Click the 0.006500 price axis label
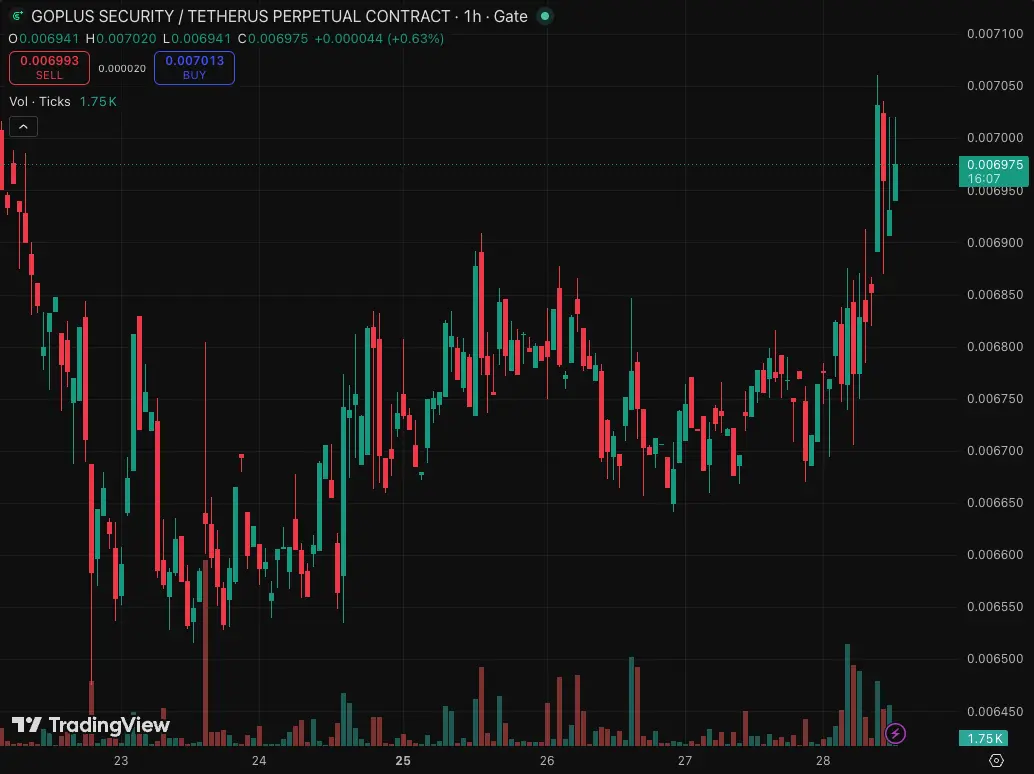This screenshot has height=774, width=1034. click(x=995, y=659)
